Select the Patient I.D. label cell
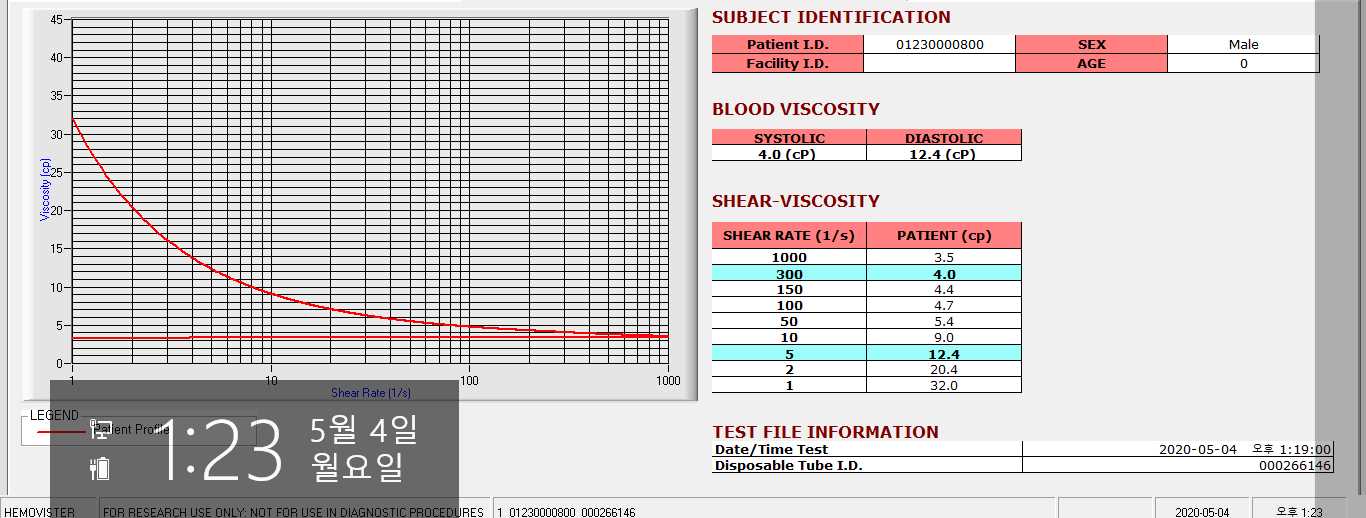Viewport: 1366px width, 518px height. pyautogui.click(x=788, y=44)
